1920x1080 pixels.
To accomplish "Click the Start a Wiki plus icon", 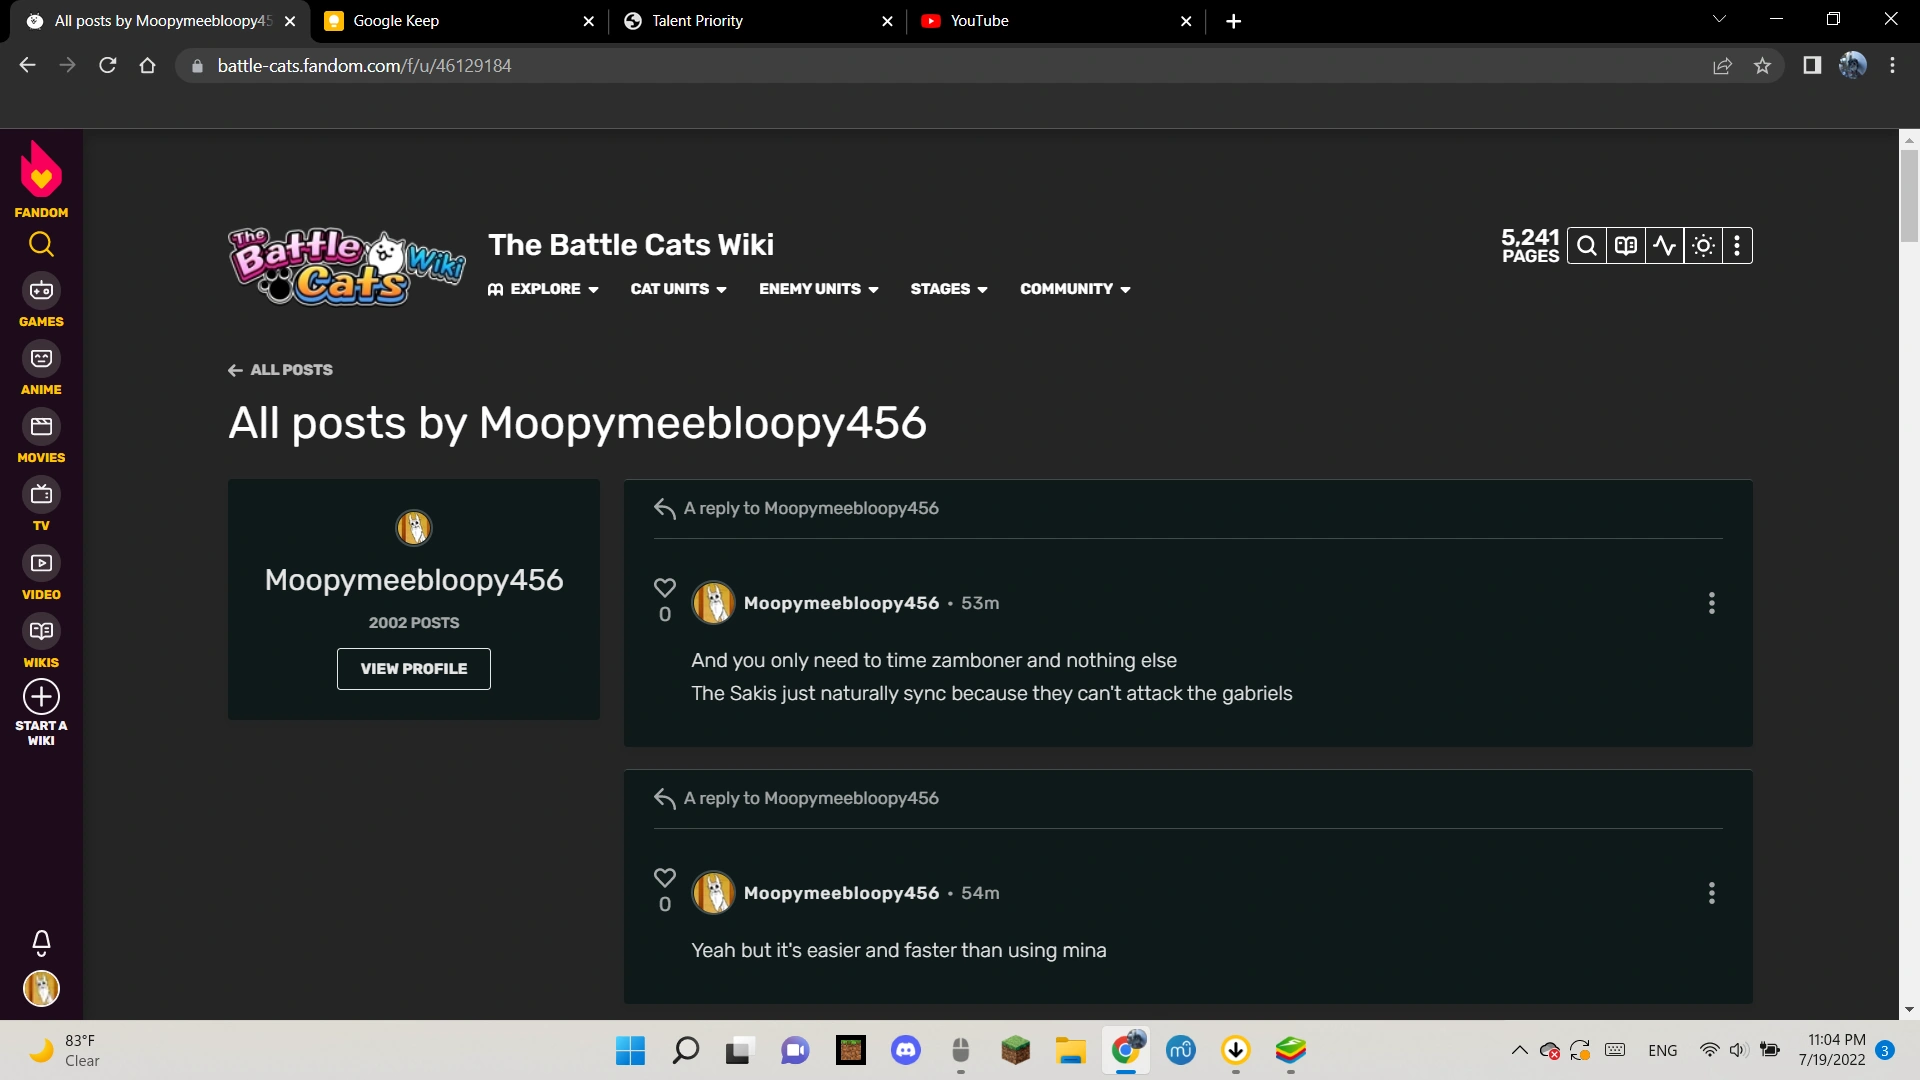I will 41,697.
